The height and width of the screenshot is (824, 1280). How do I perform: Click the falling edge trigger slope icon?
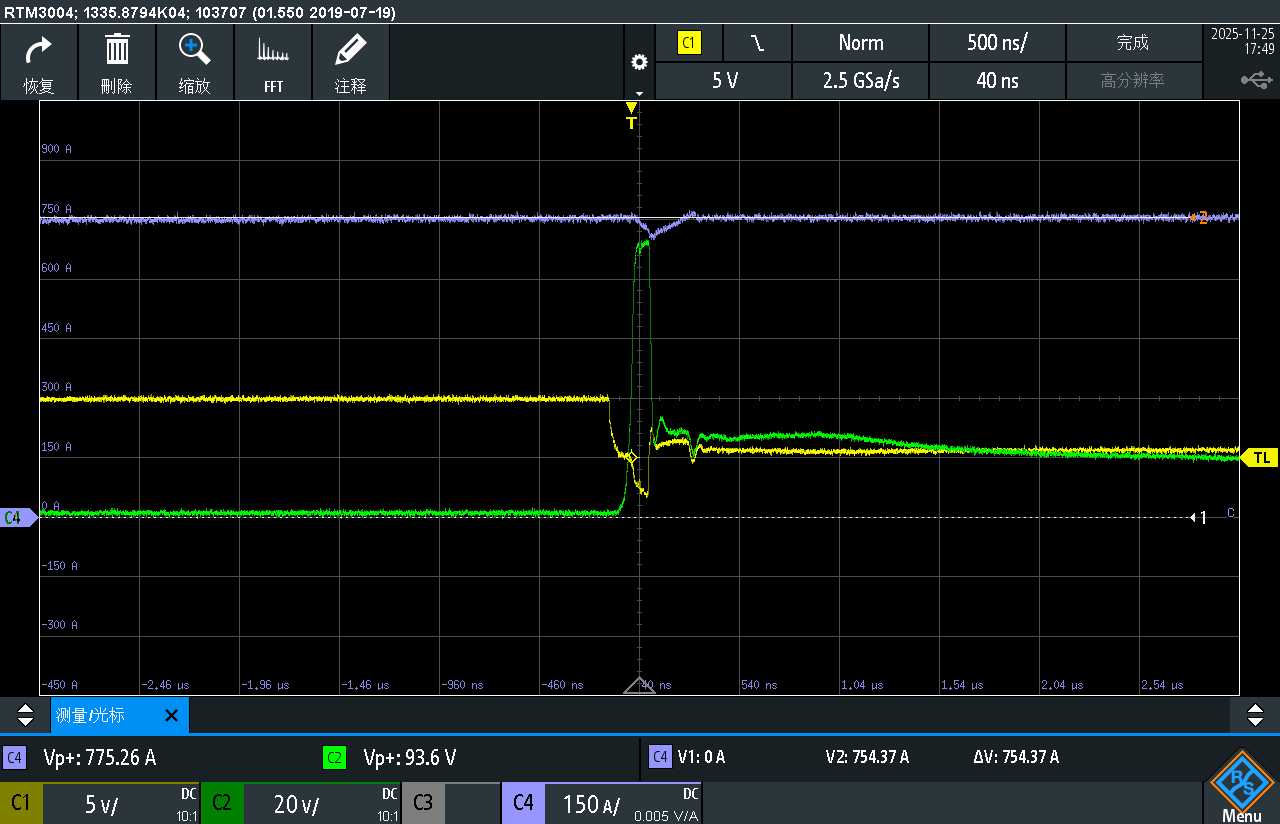(757, 43)
